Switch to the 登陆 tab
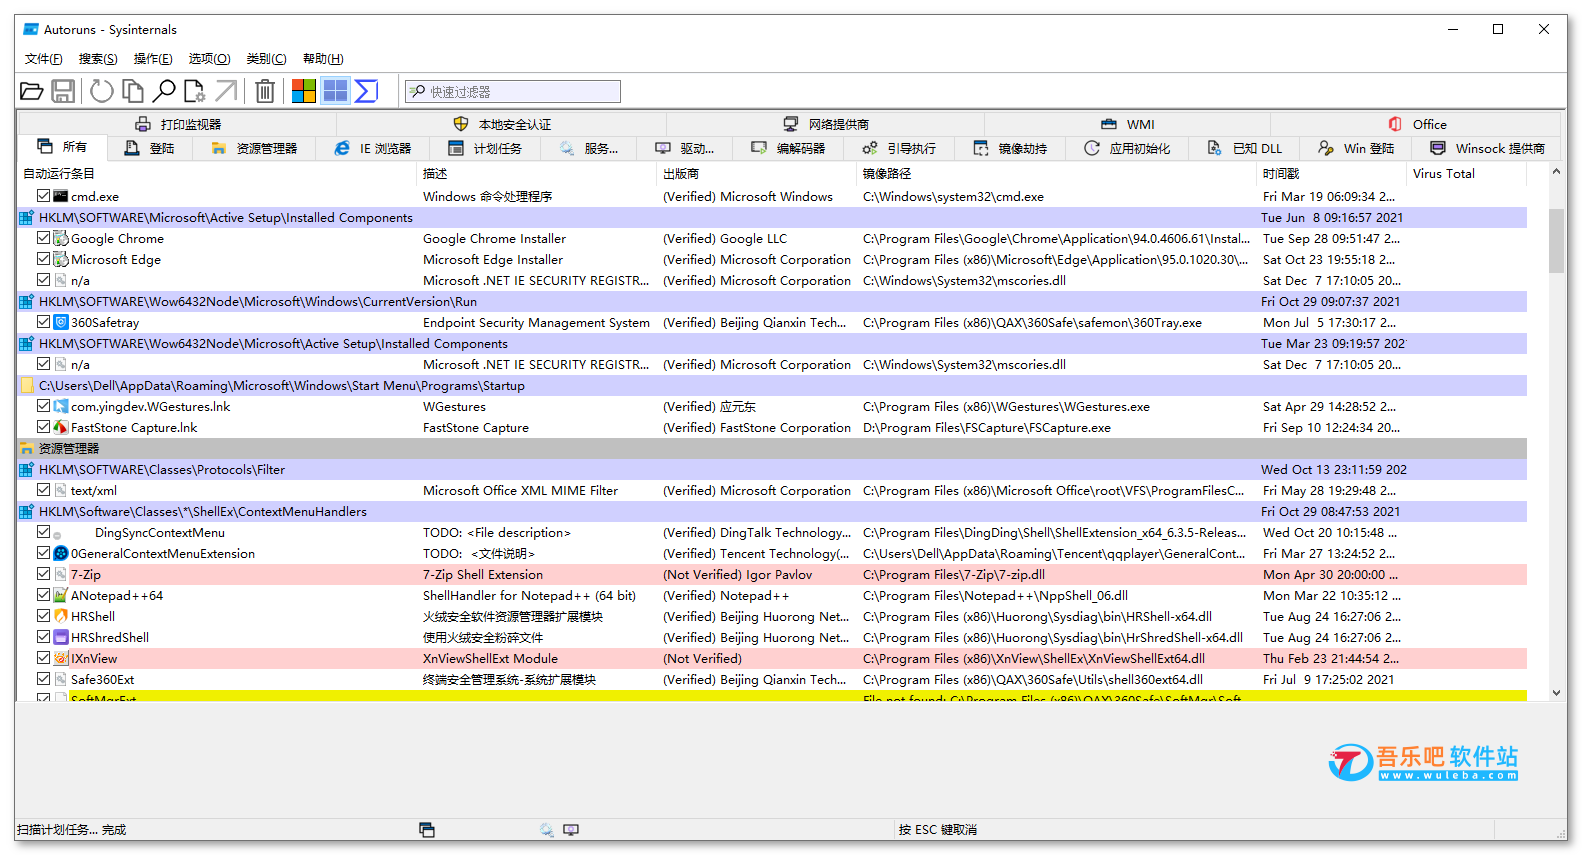The height and width of the screenshot is (855, 1582). coord(150,148)
